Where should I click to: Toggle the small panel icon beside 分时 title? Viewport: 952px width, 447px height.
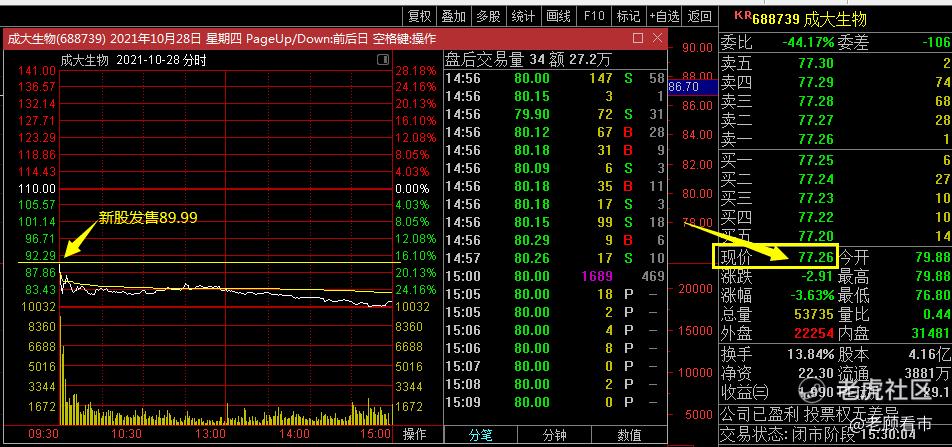[x=382, y=60]
